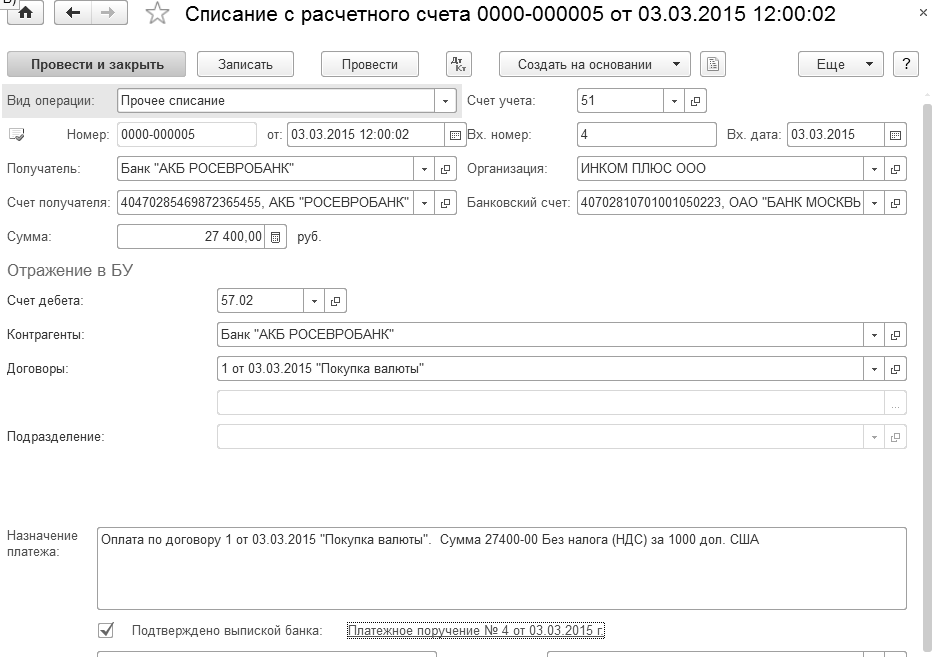The image size is (936, 657).
Task: Click Записать button
Action: coord(245,64)
